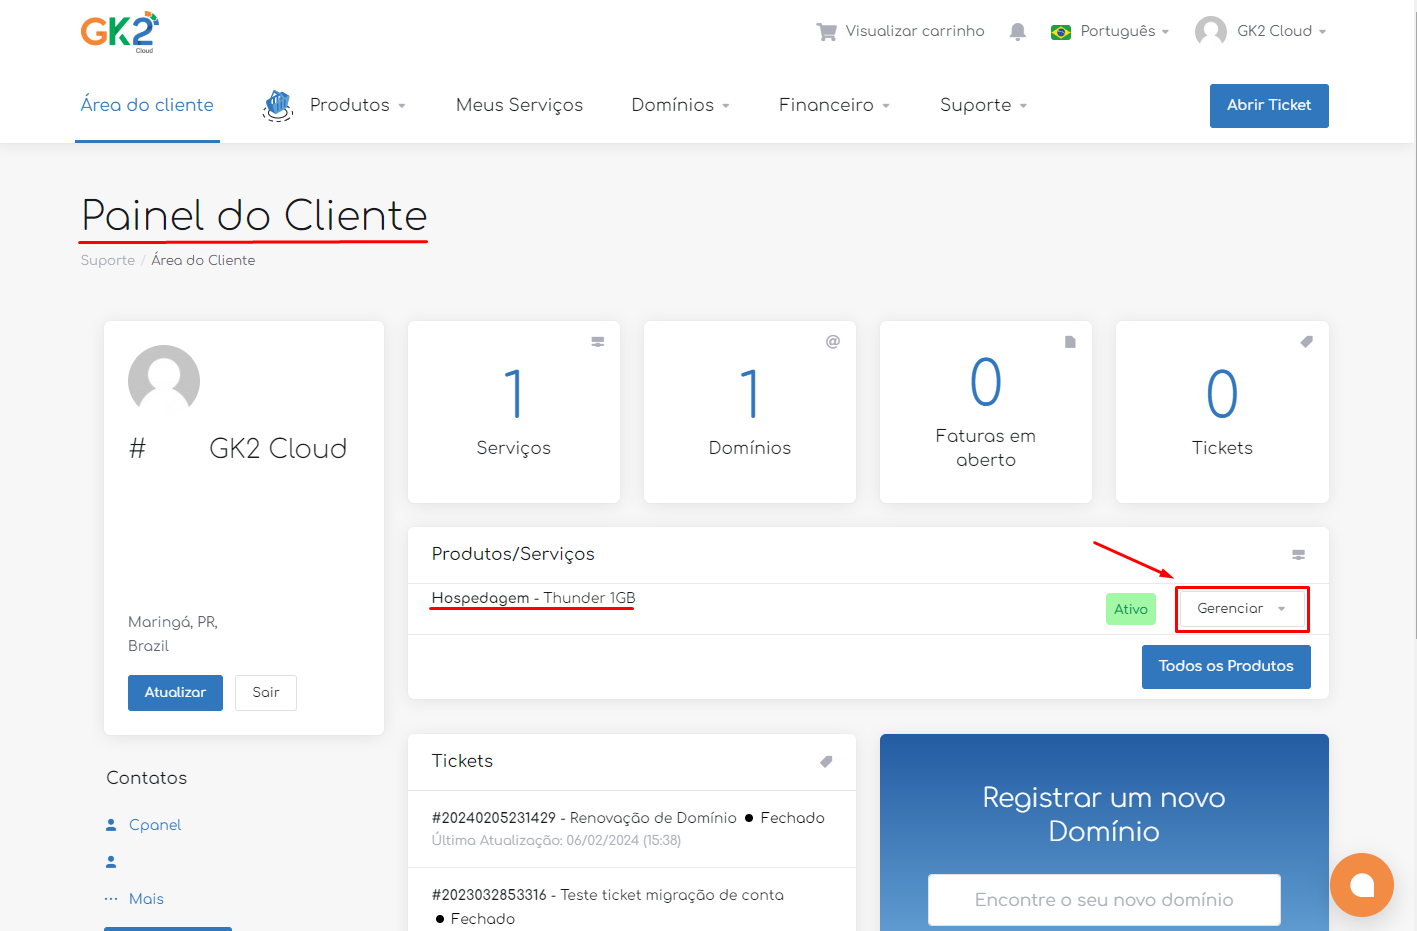This screenshot has height=931, width=1417.
Task: Open ticket Renovação de Domínio
Action: point(584,818)
